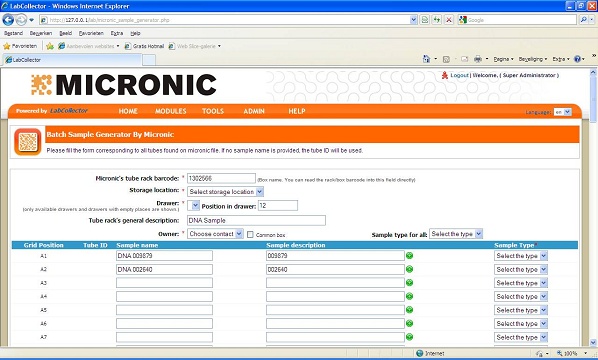Open the Favorieten menu in menu bar
The width and height of the screenshot is (598, 360).
[91, 33]
